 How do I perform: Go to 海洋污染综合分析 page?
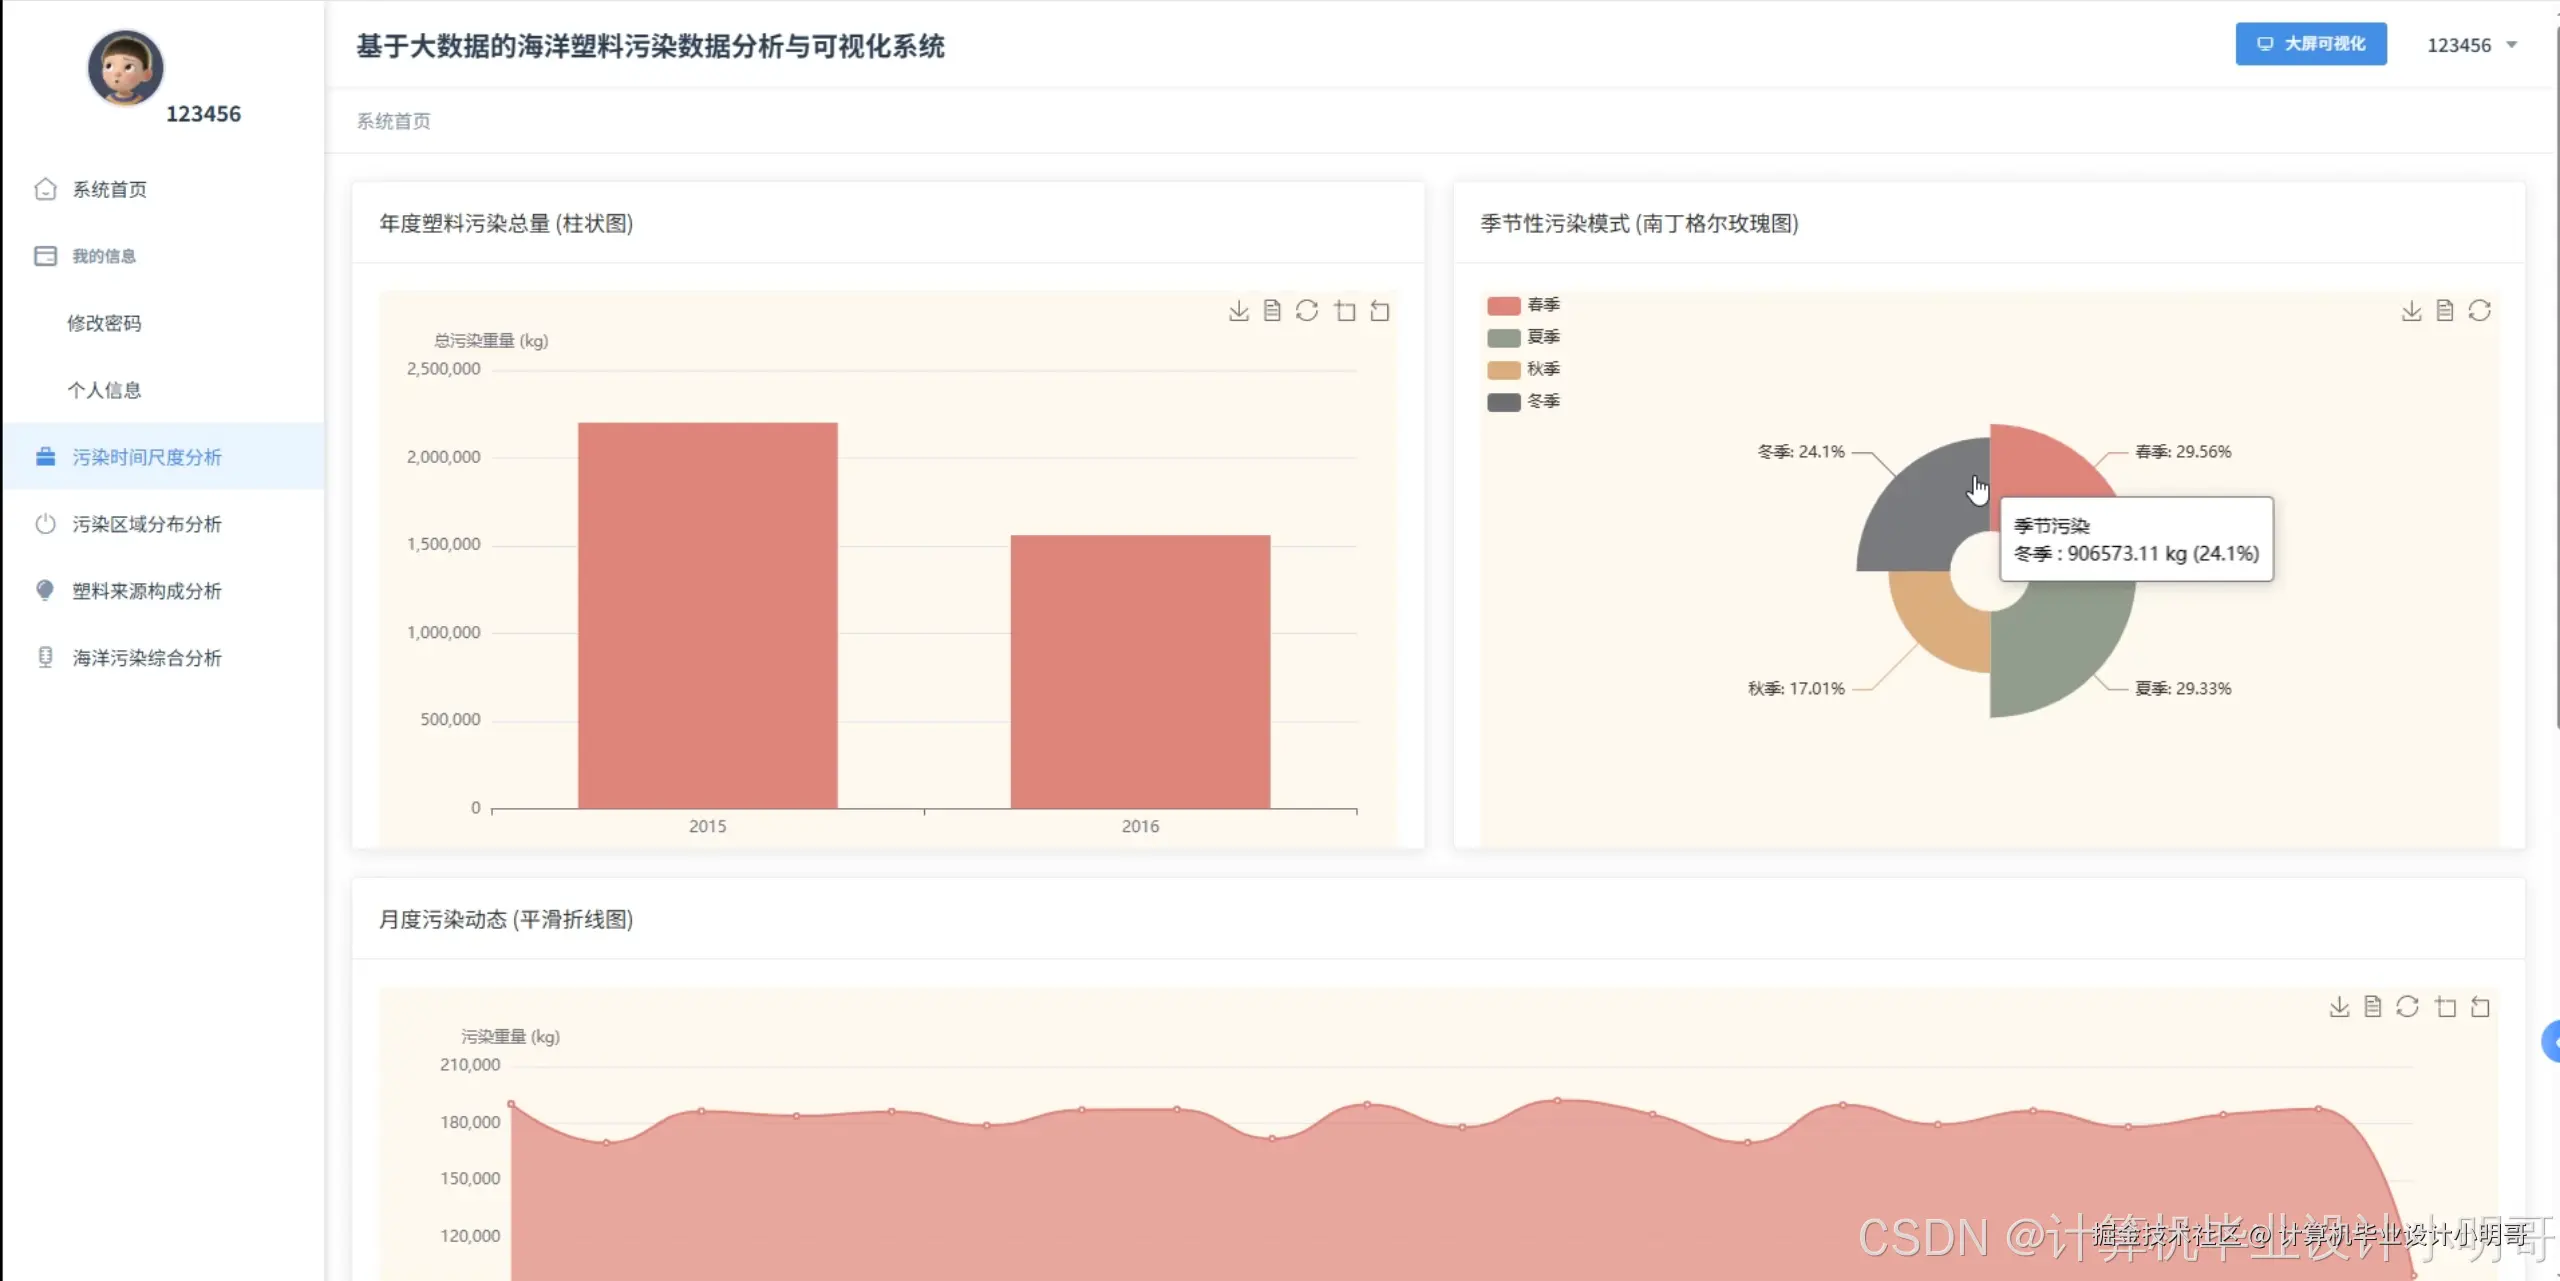coord(146,658)
